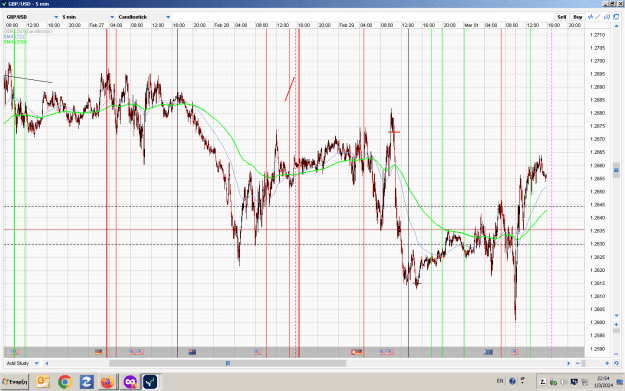This screenshot has width=625, height=391.
Task: Click the EMA (72) indicator label
Action: click(14, 37)
